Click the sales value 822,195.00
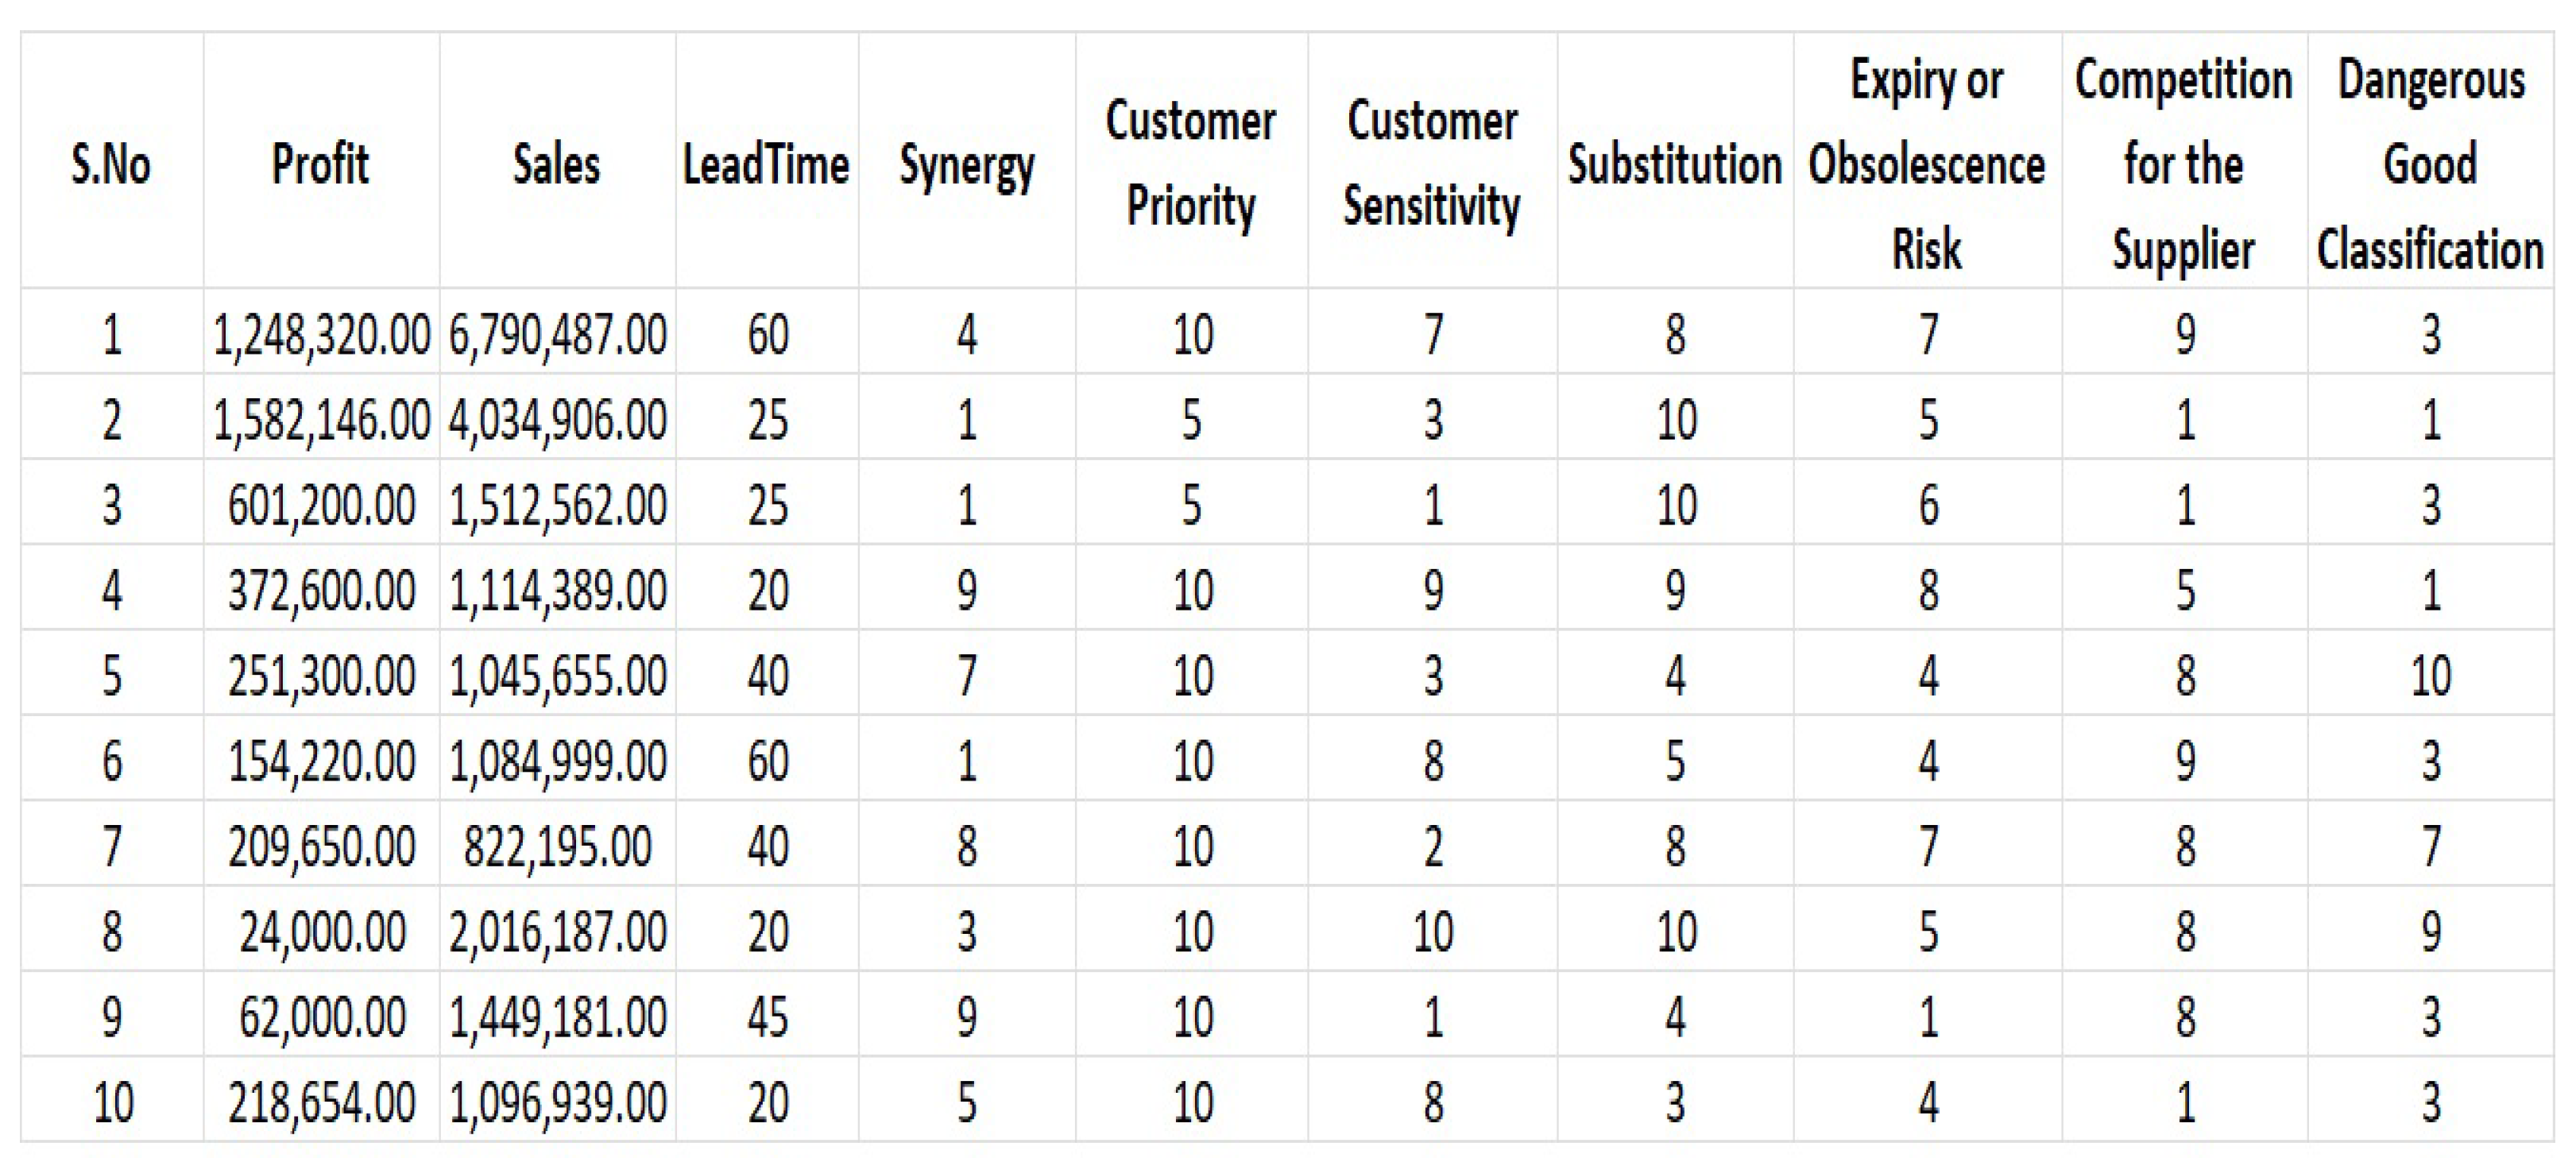 pyautogui.click(x=557, y=847)
